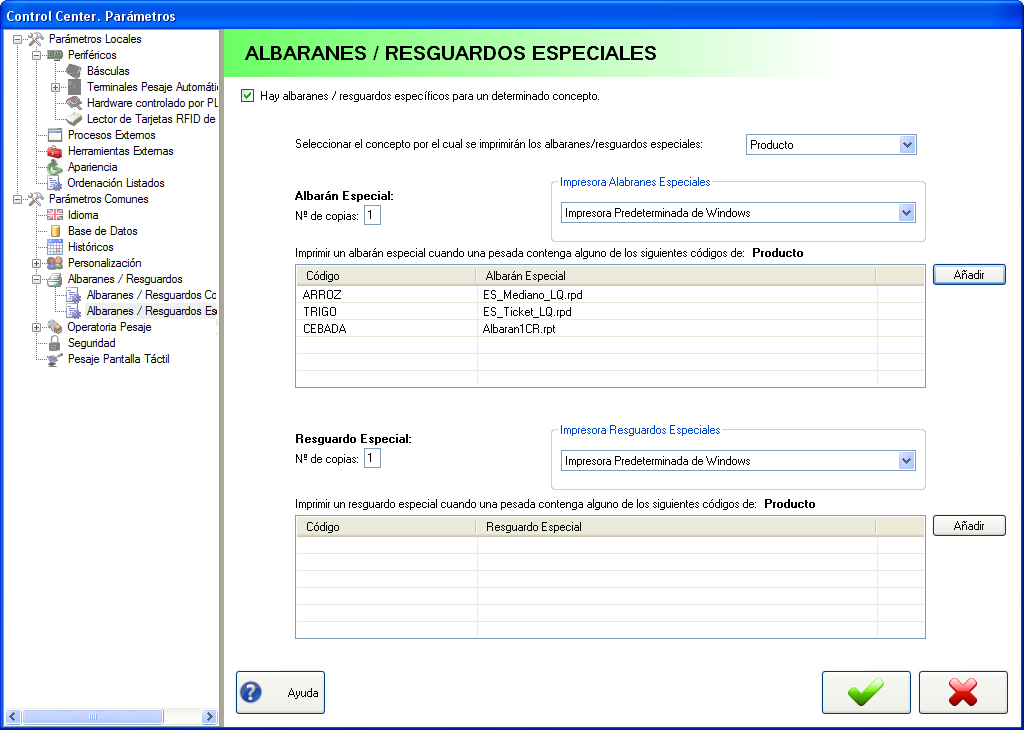Click the Personalización users icon

point(55,263)
